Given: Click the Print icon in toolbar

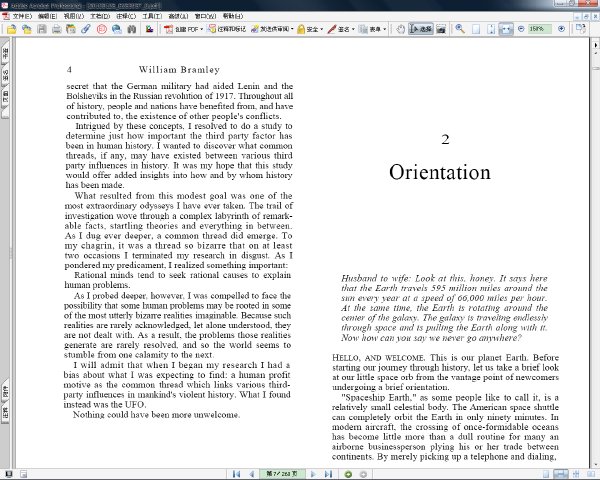Looking at the screenshot, I should (x=57, y=29).
